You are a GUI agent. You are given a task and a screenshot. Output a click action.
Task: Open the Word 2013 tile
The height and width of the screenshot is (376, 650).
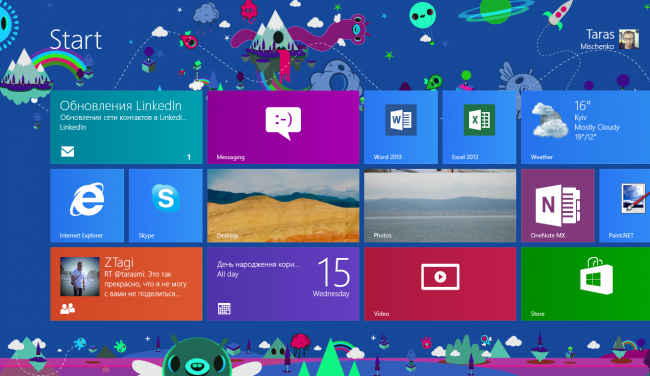click(401, 127)
